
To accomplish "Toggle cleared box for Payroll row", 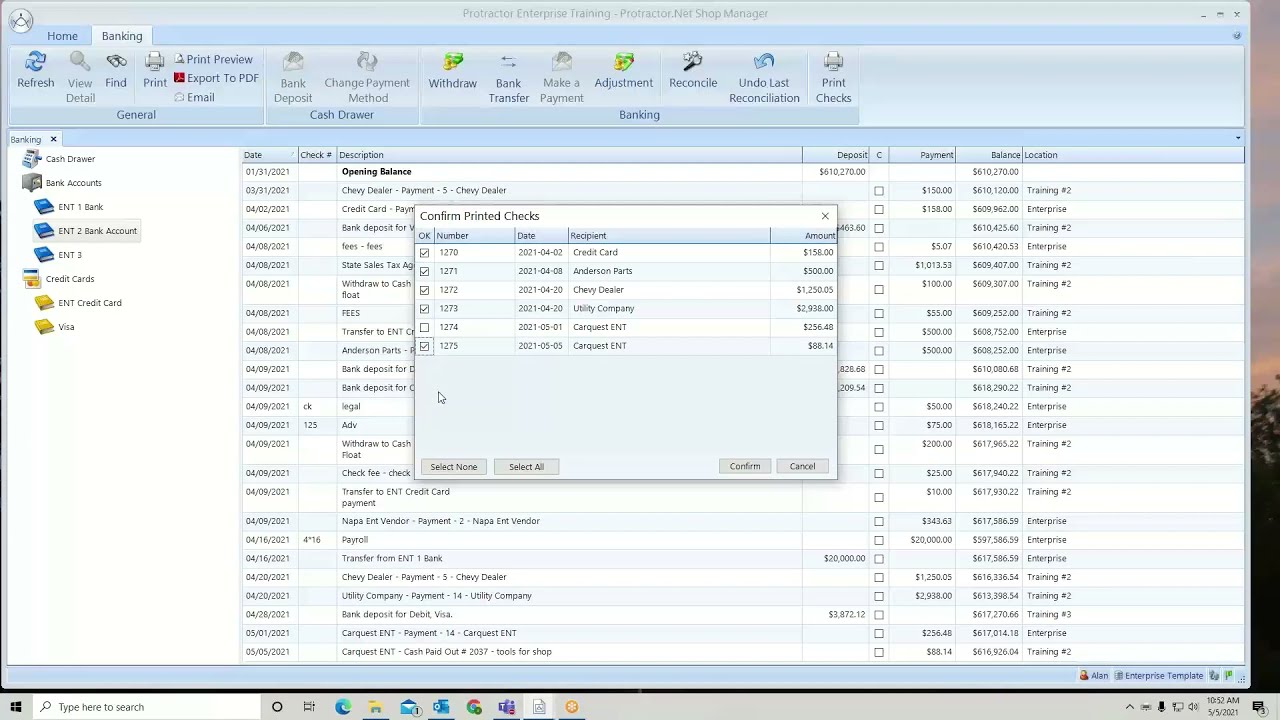I will pyautogui.click(x=879, y=540).
